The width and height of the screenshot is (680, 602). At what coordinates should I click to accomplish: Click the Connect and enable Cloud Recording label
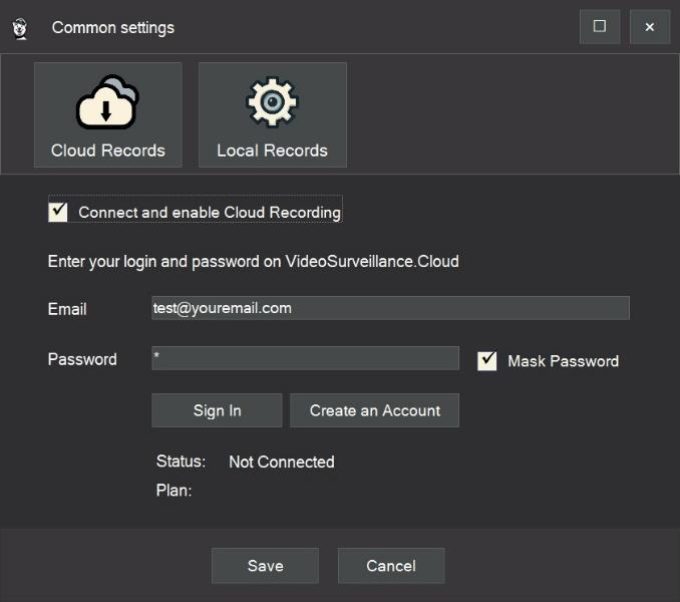tap(209, 212)
